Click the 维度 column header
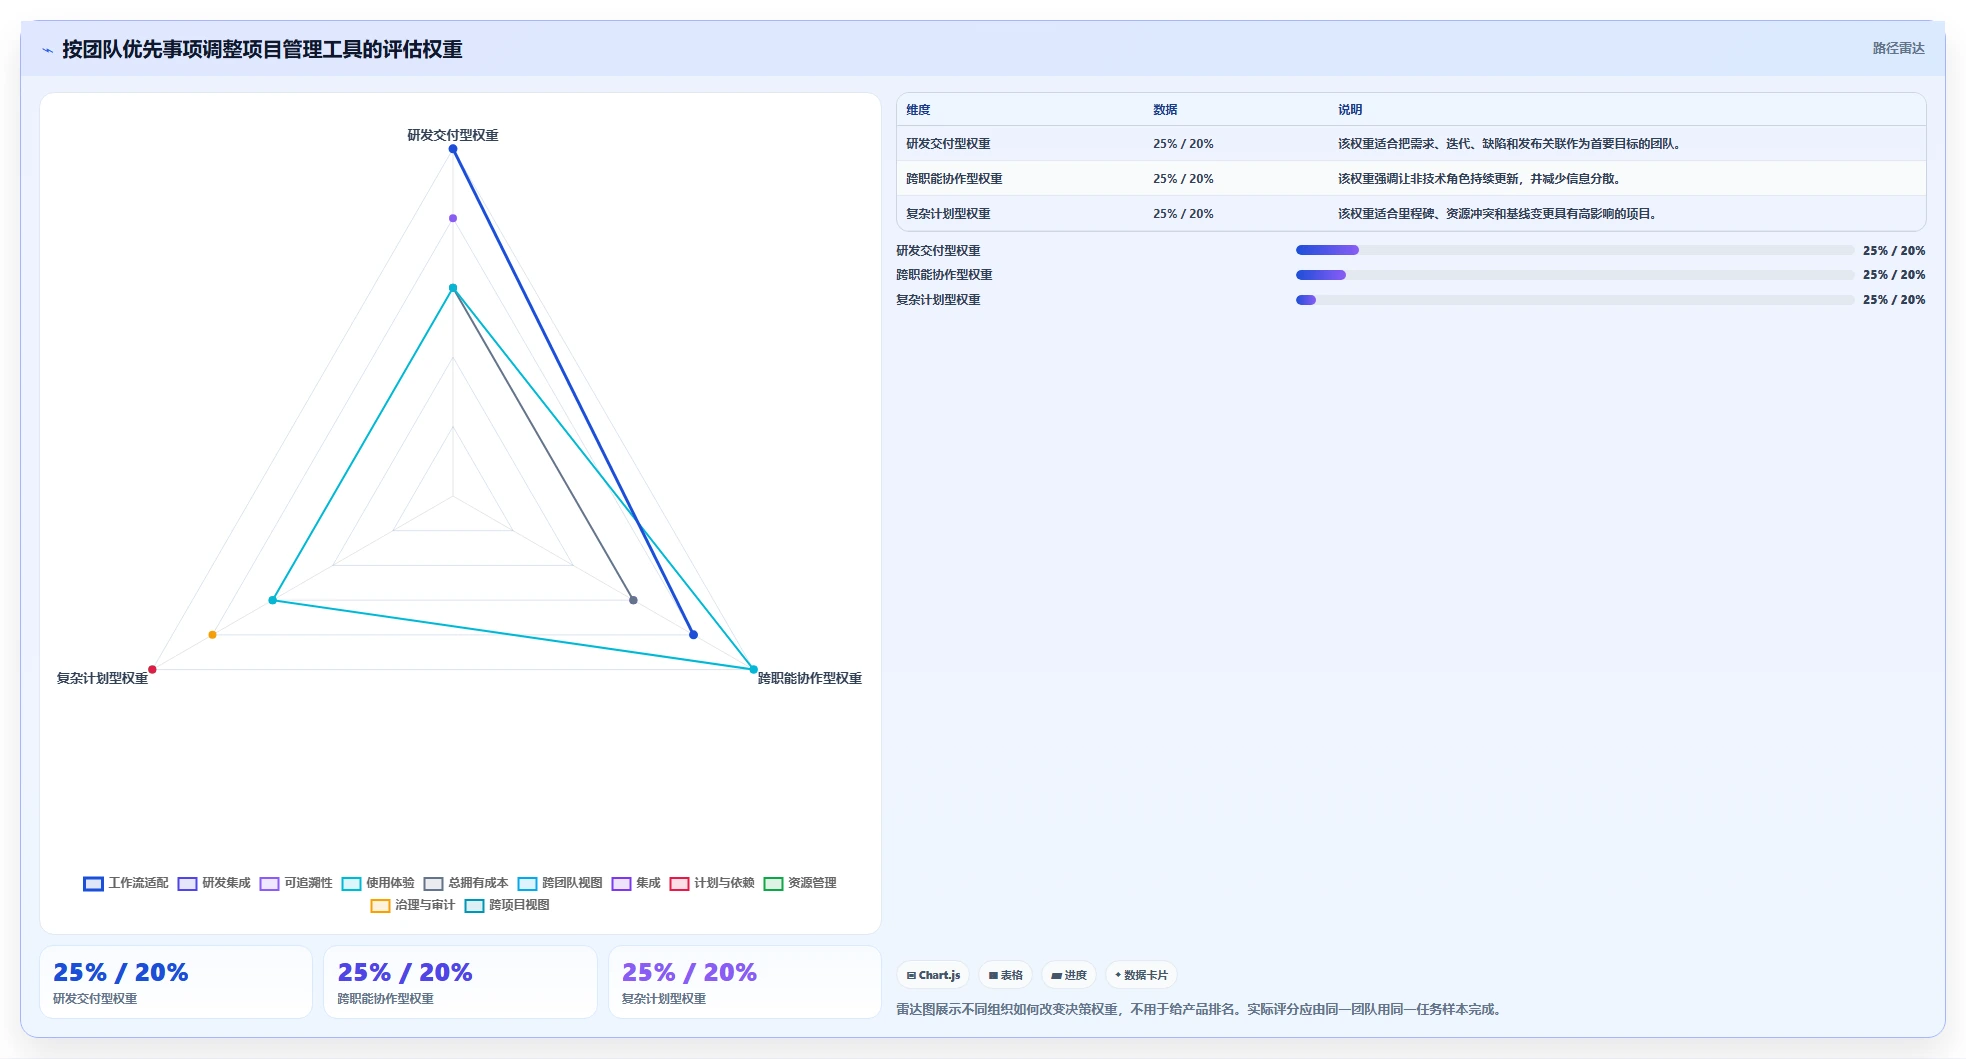The image size is (1966, 1059). [x=918, y=110]
